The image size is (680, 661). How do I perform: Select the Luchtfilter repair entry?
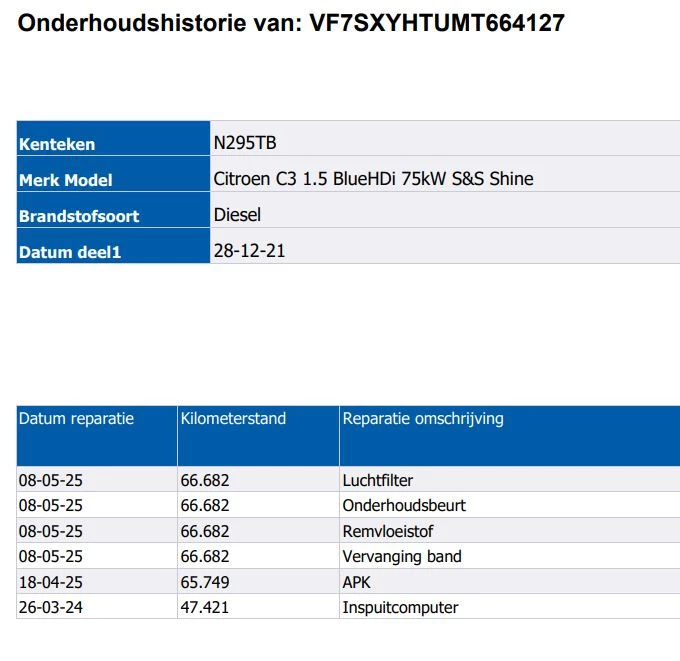(378, 481)
